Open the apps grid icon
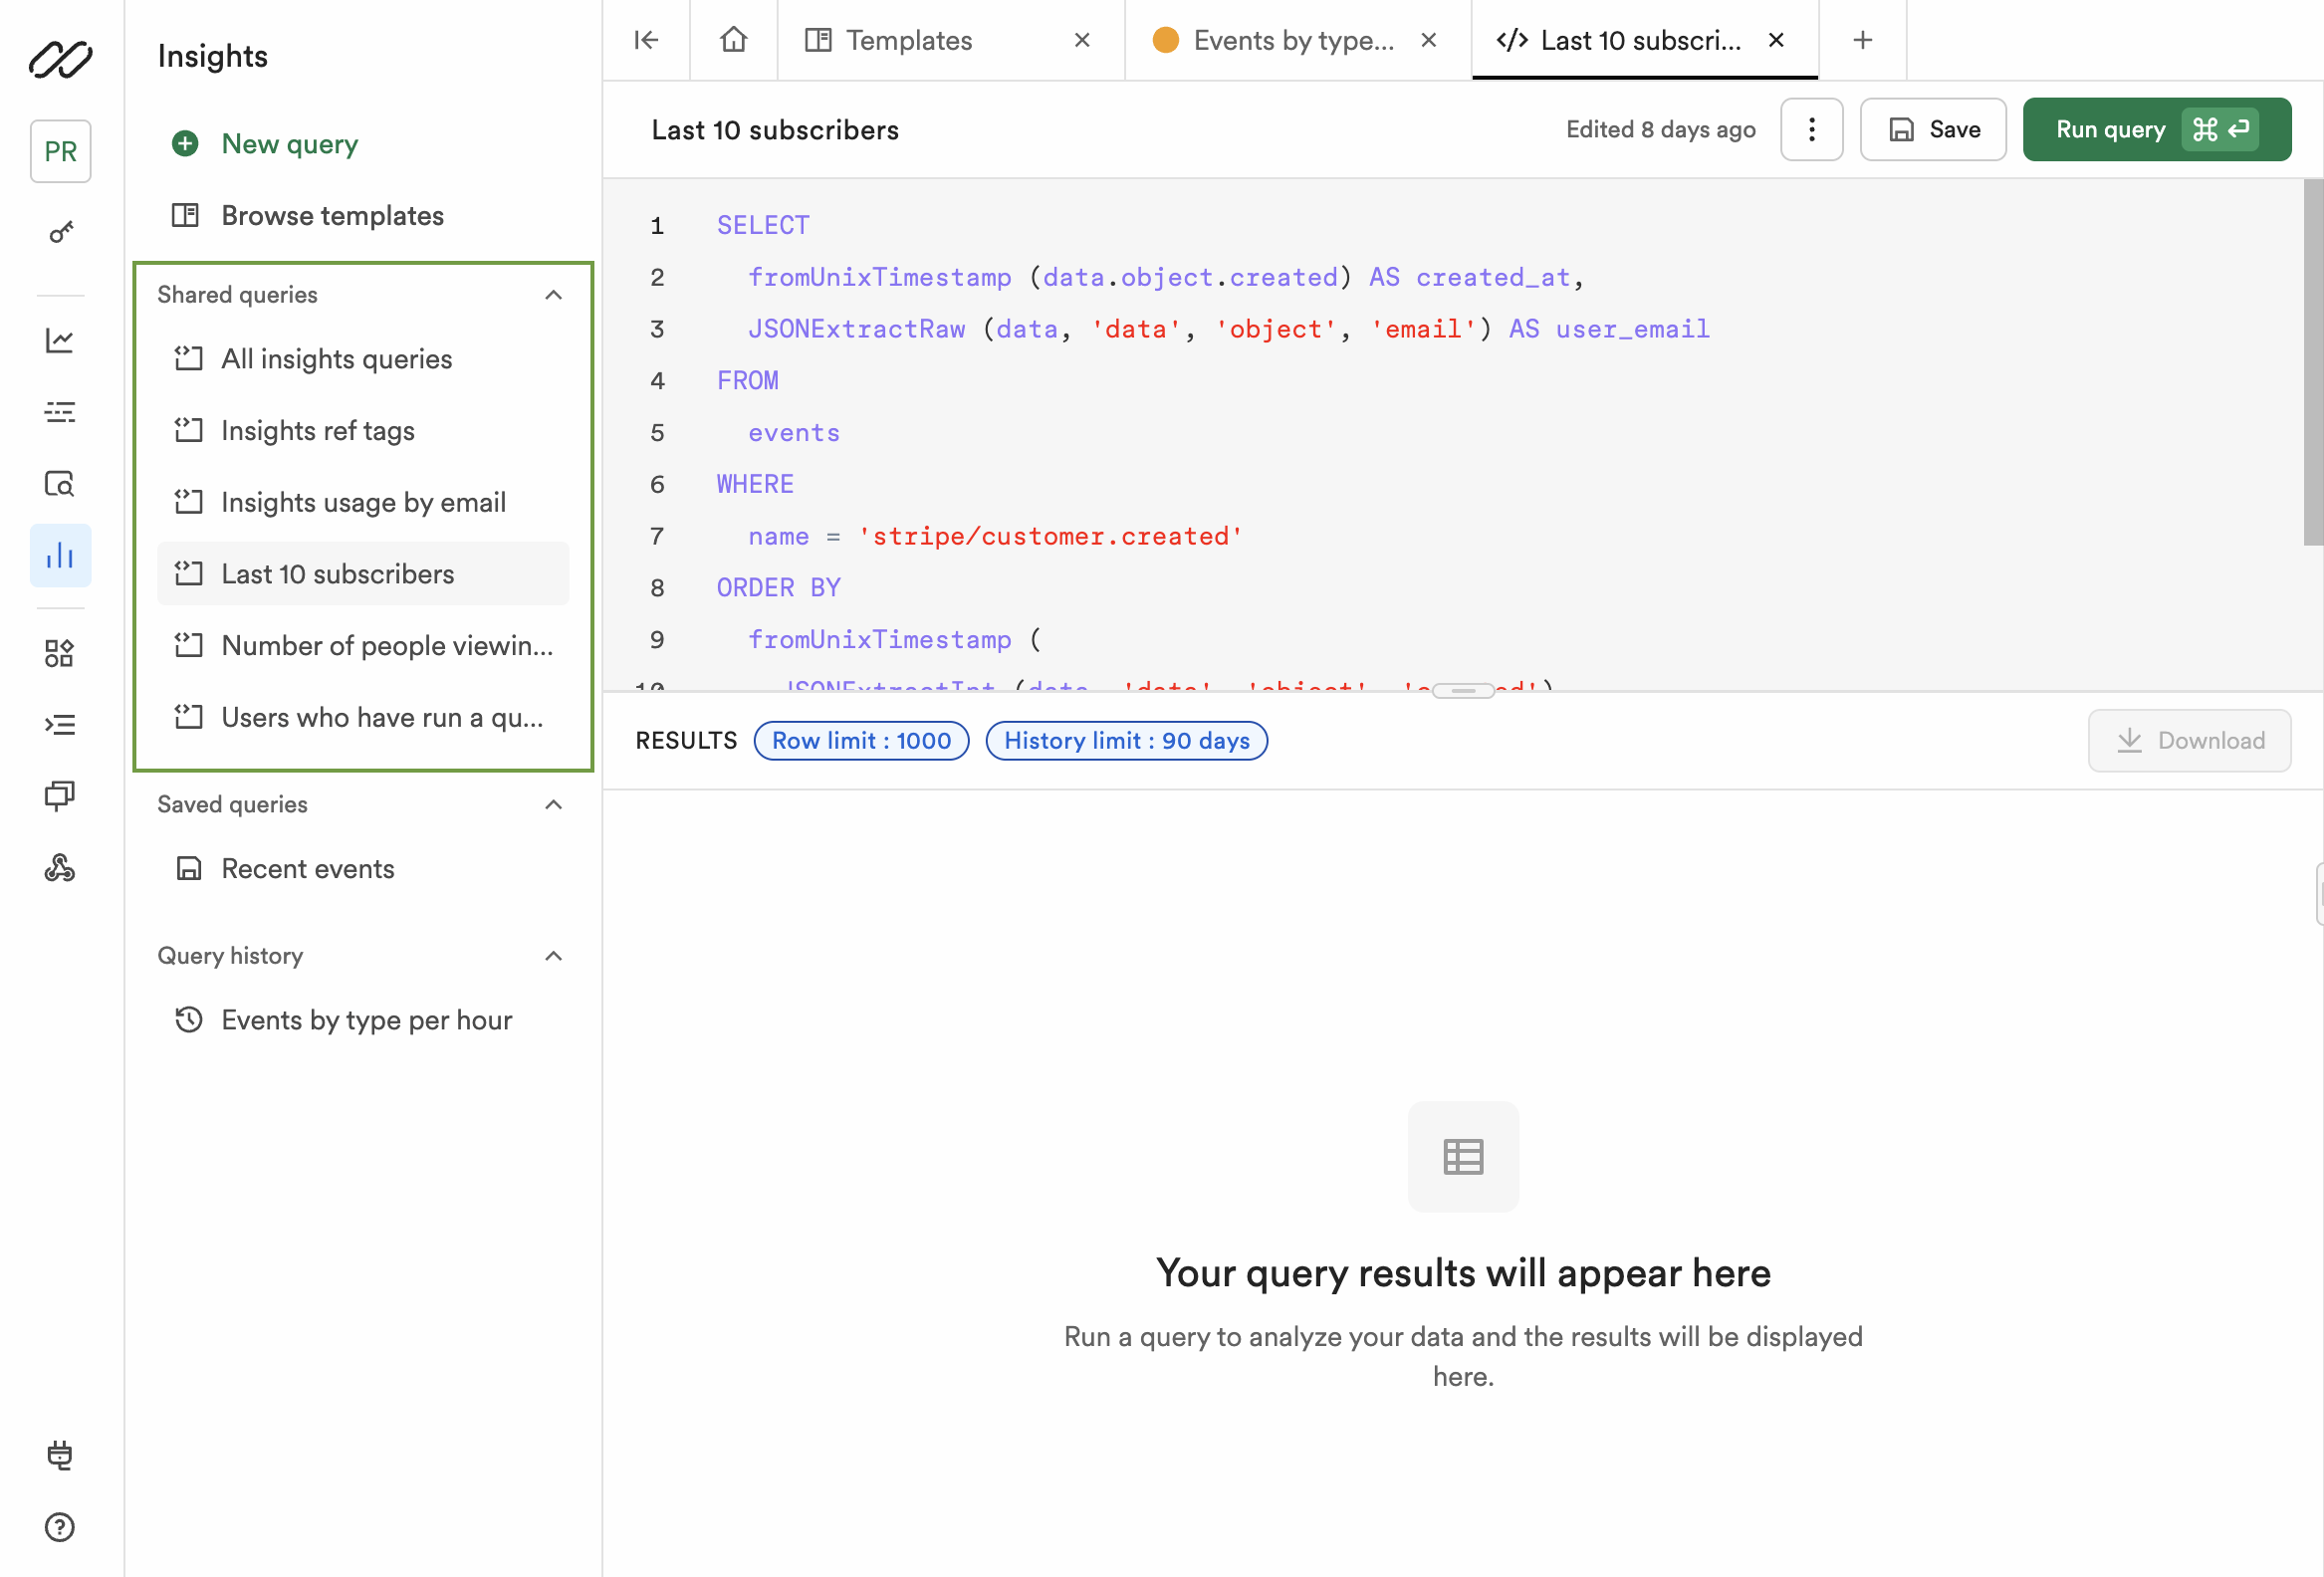Image resolution: width=2324 pixels, height=1577 pixels. pos(60,652)
